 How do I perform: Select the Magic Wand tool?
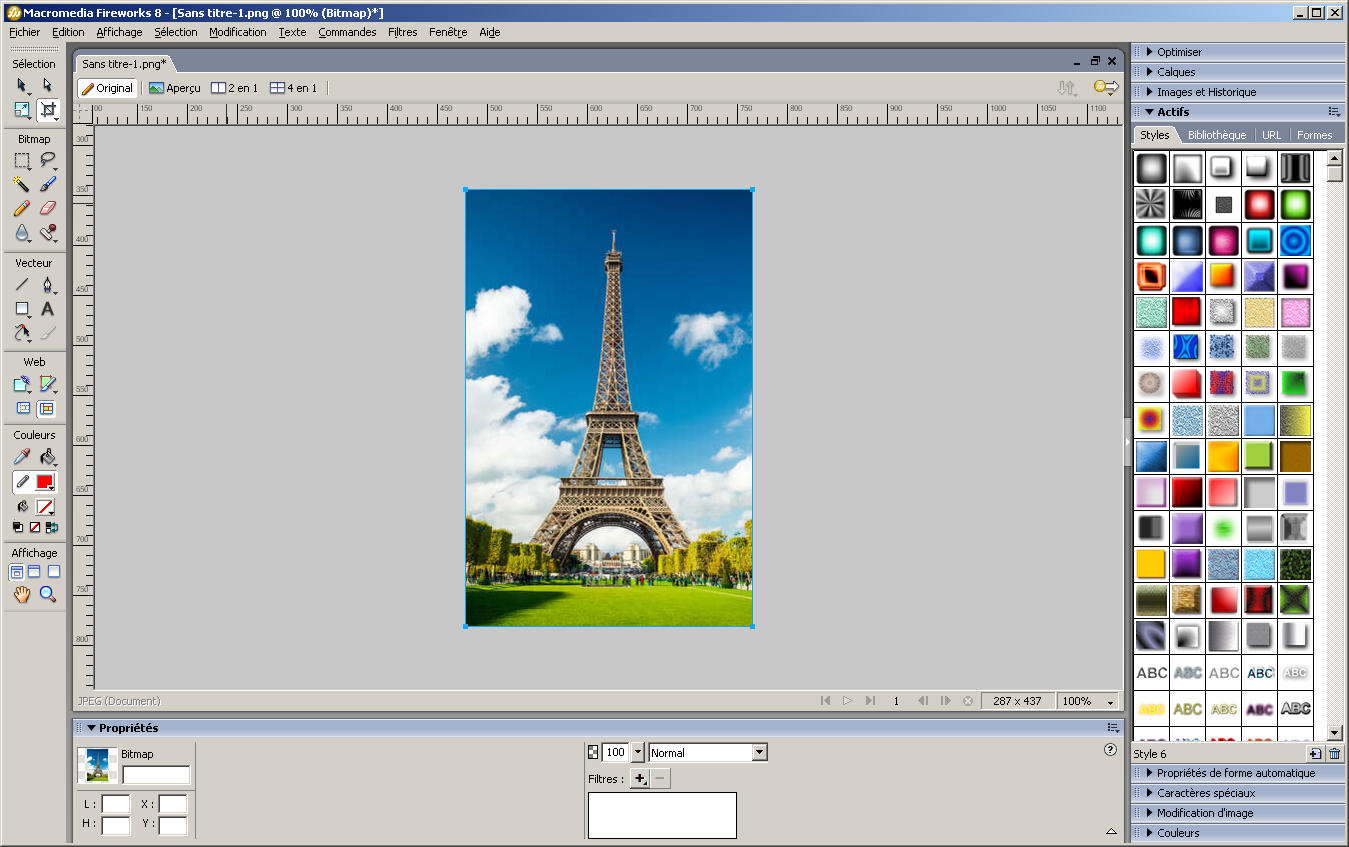pos(21,184)
